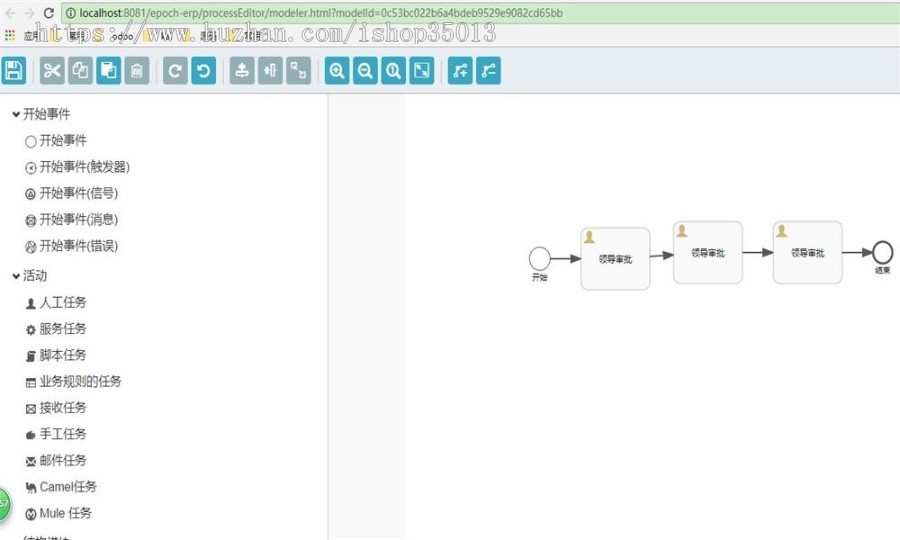Click the Copy toolbar icon
Image resolution: width=900 pixels, height=540 pixels.
click(80, 71)
